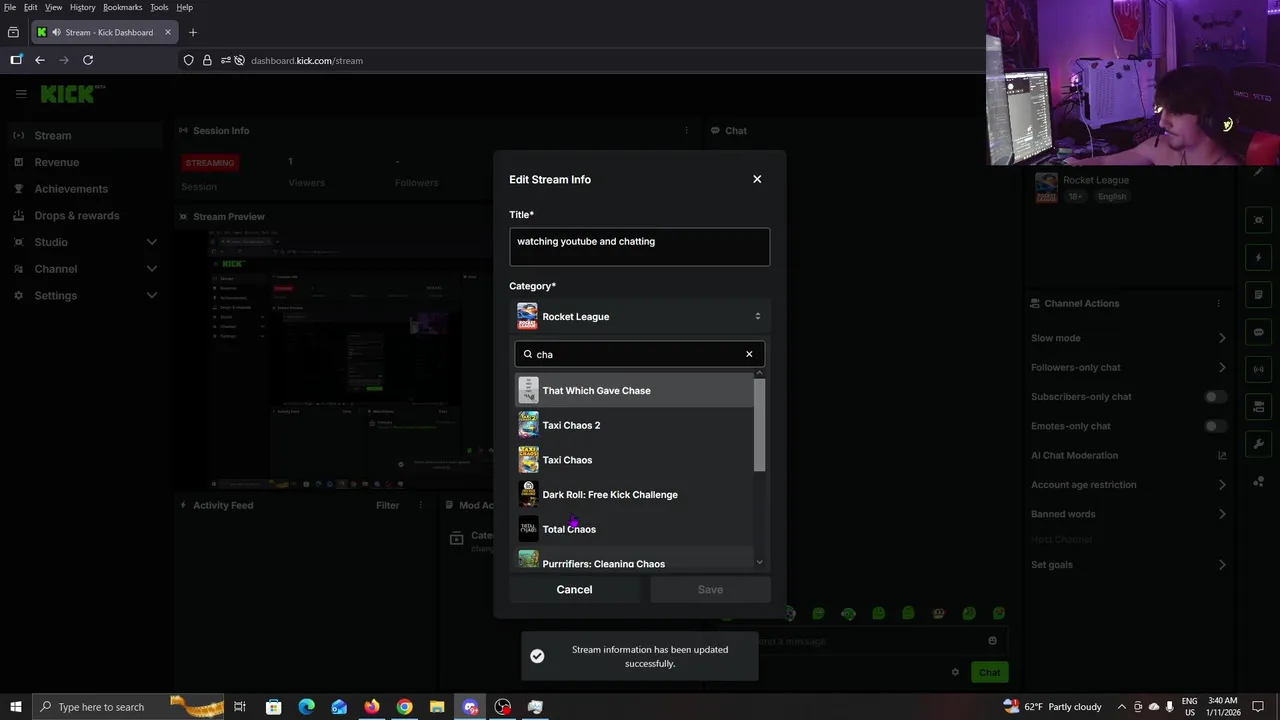This screenshot has height=720, width=1280.
Task: Click the Save button in dialog
Action: 710,590
